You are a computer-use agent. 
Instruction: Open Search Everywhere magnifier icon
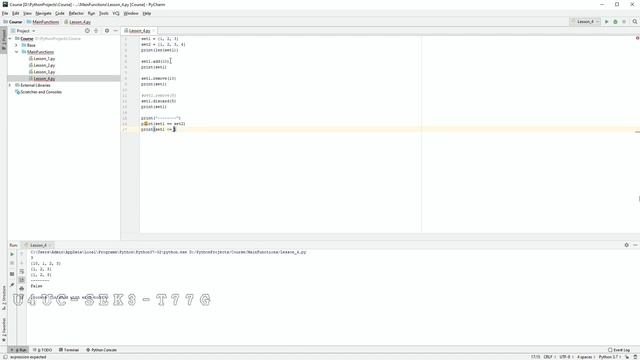point(635,22)
